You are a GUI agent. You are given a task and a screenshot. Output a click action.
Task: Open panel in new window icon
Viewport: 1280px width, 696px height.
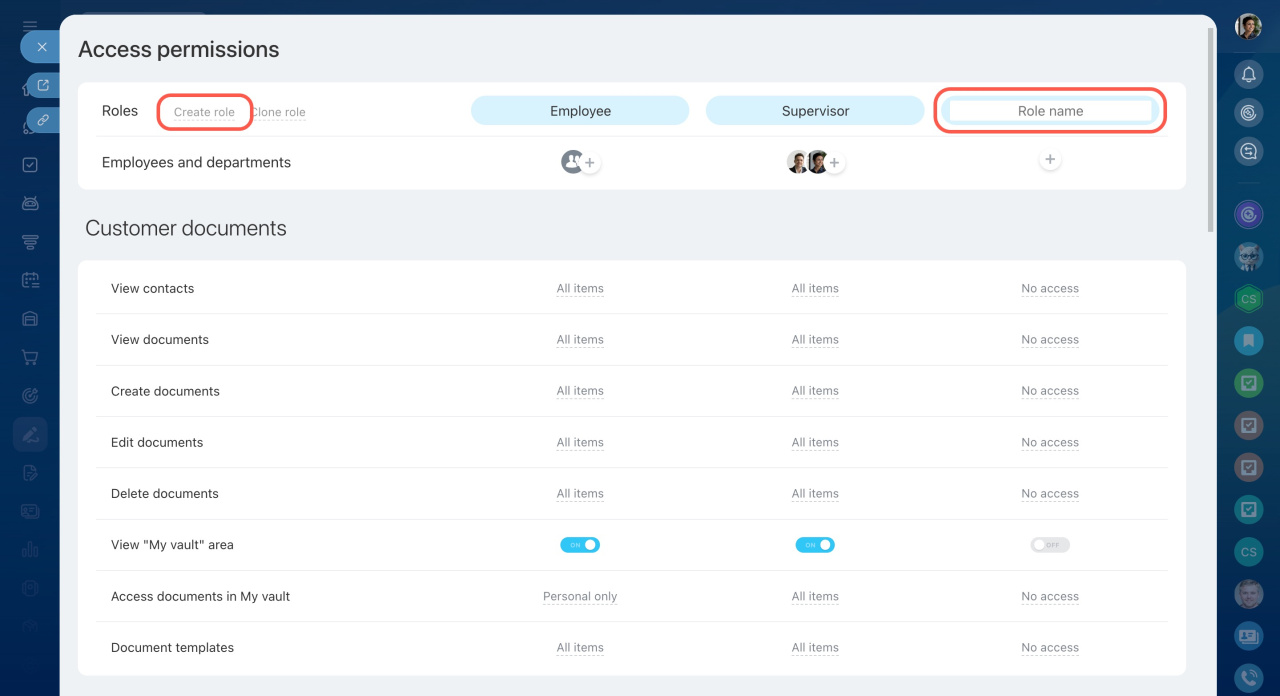[43, 85]
